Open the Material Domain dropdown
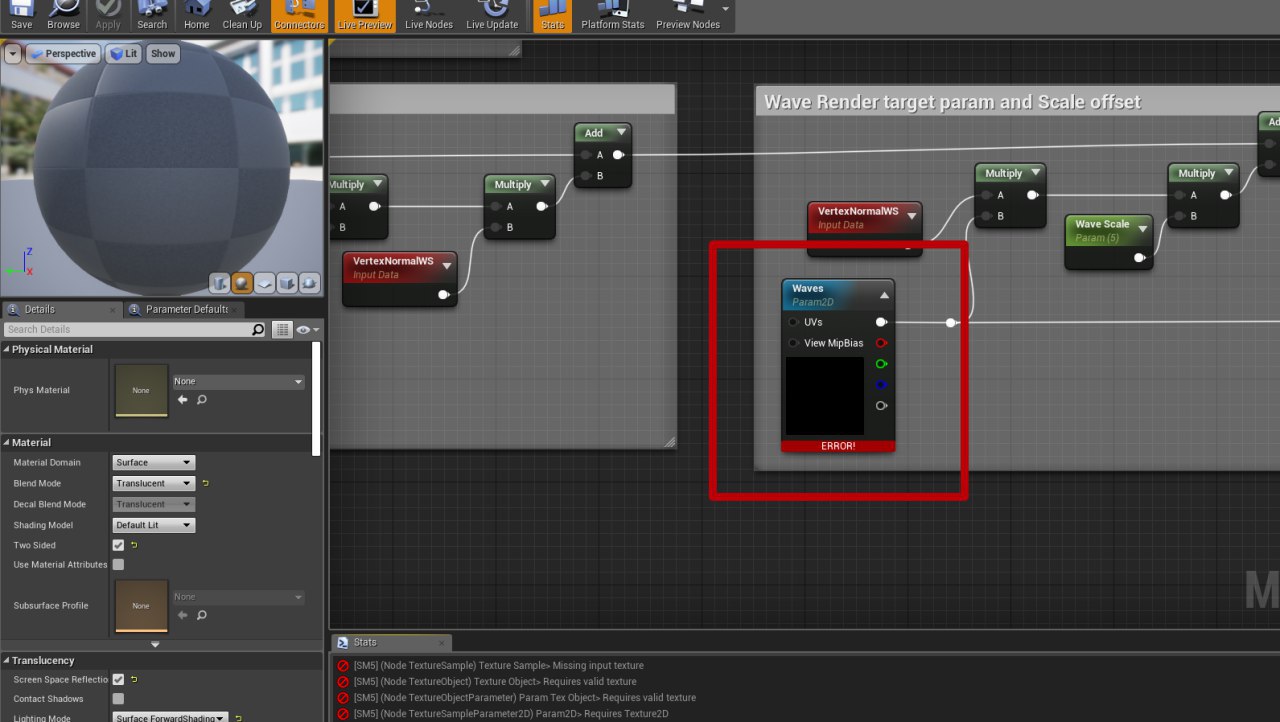The width and height of the screenshot is (1280, 722). pyautogui.click(x=154, y=462)
